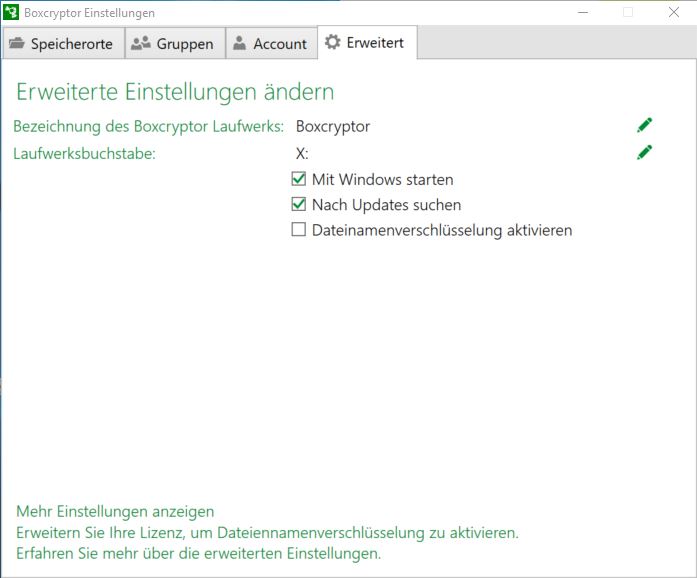Edit the drive letter X: with pencil icon

(x=645, y=152)
